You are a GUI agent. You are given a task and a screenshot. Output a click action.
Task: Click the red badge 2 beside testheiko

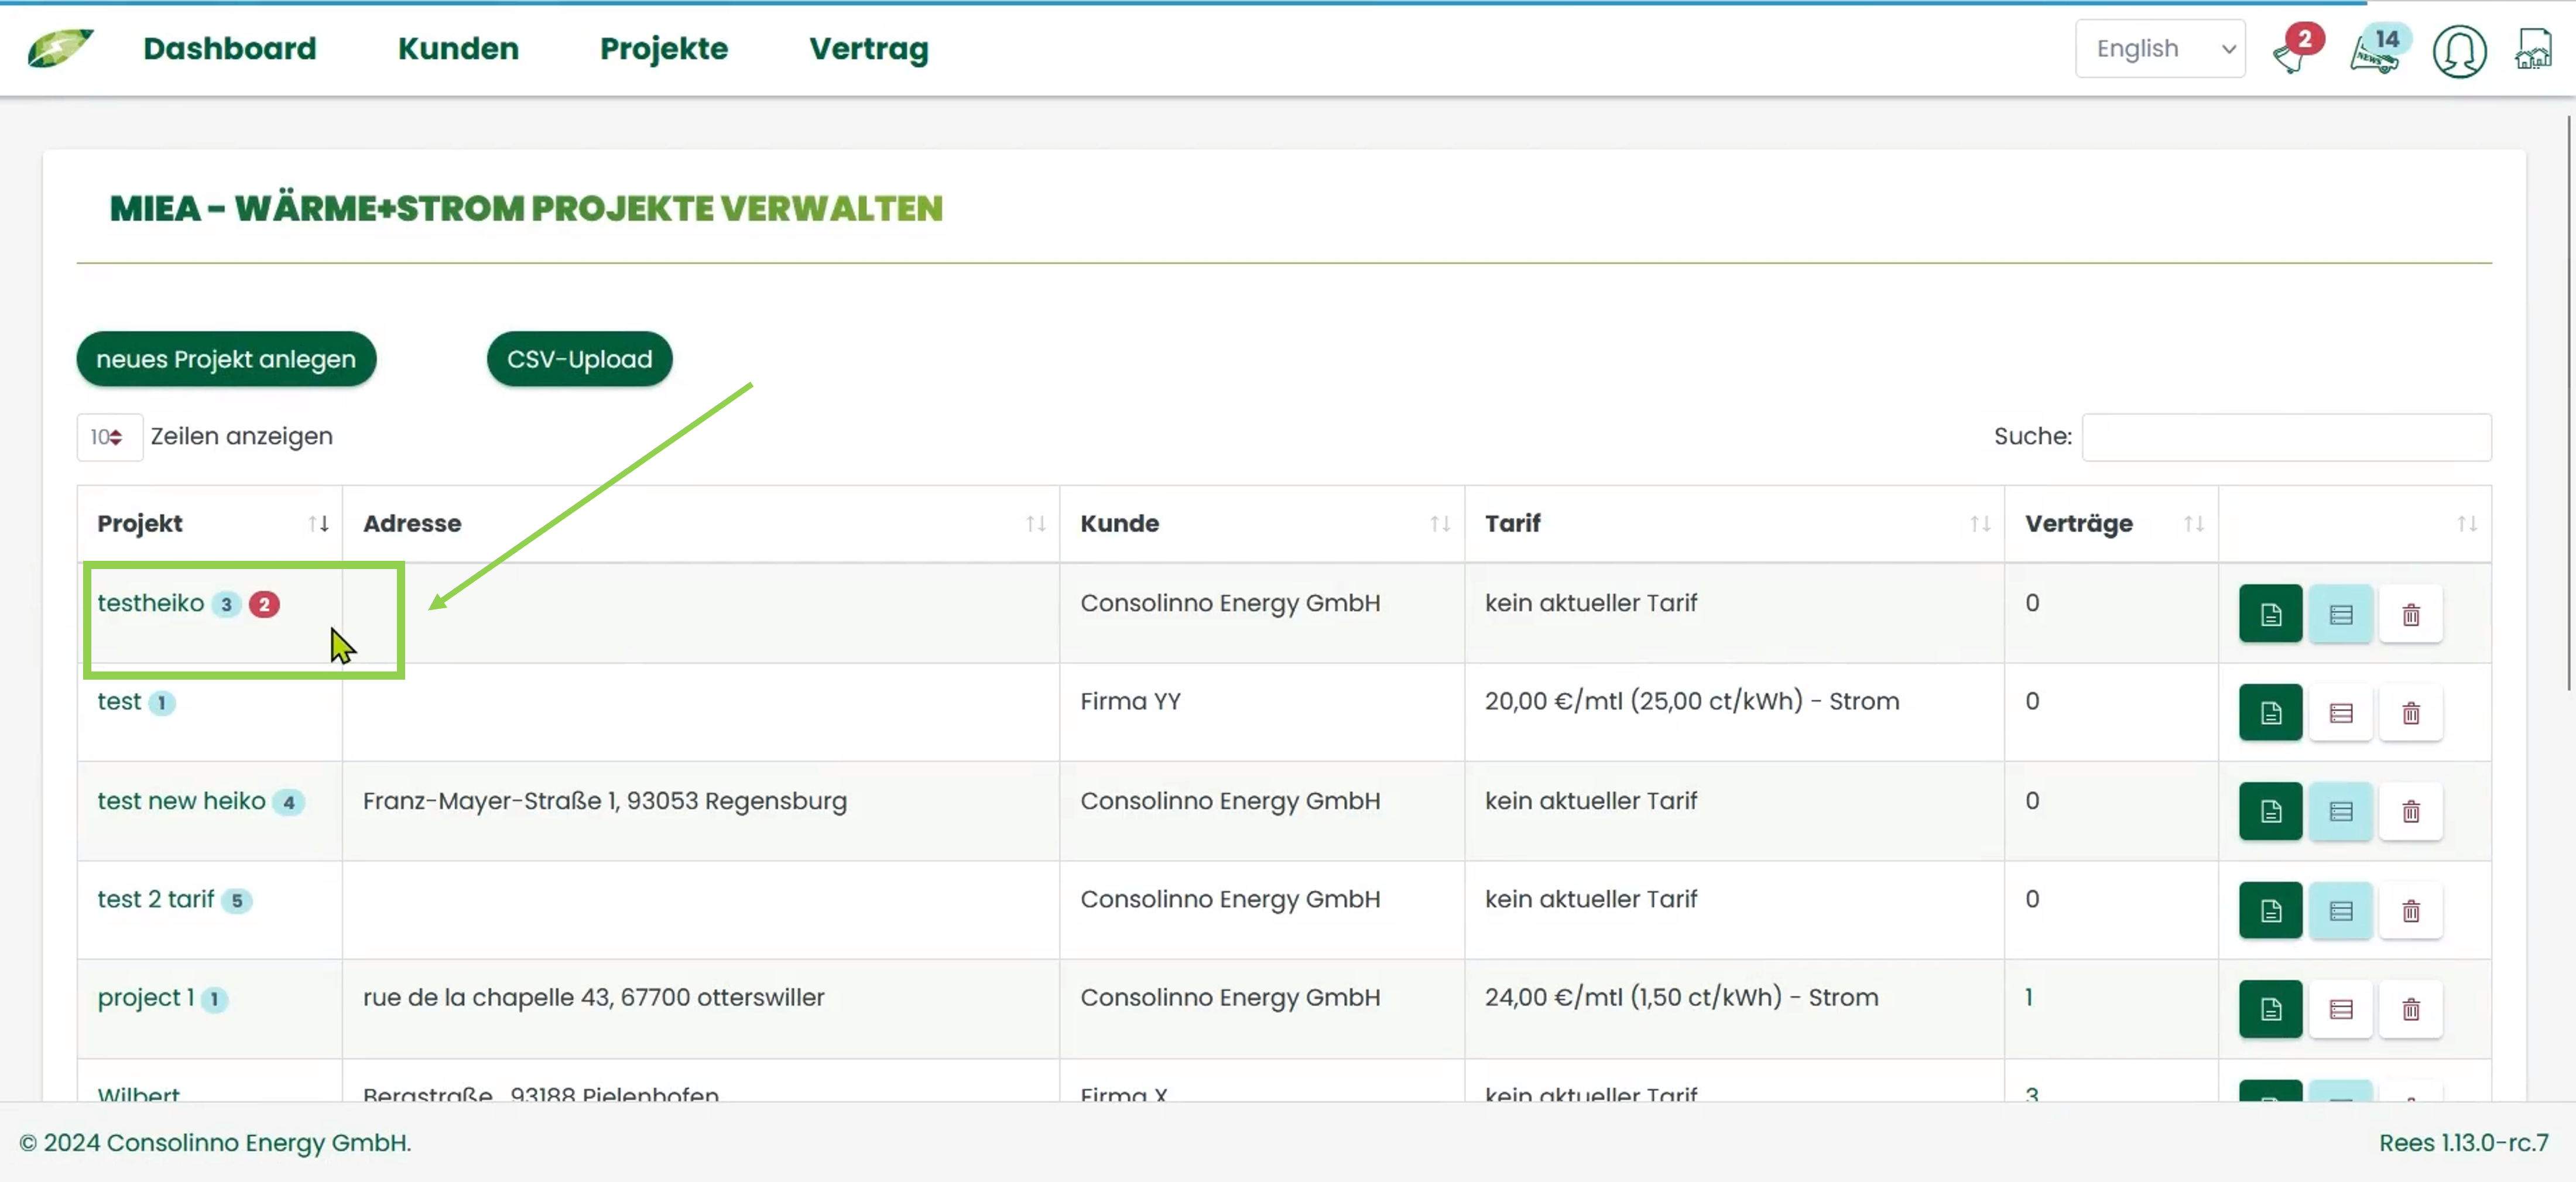click(264, 604)
